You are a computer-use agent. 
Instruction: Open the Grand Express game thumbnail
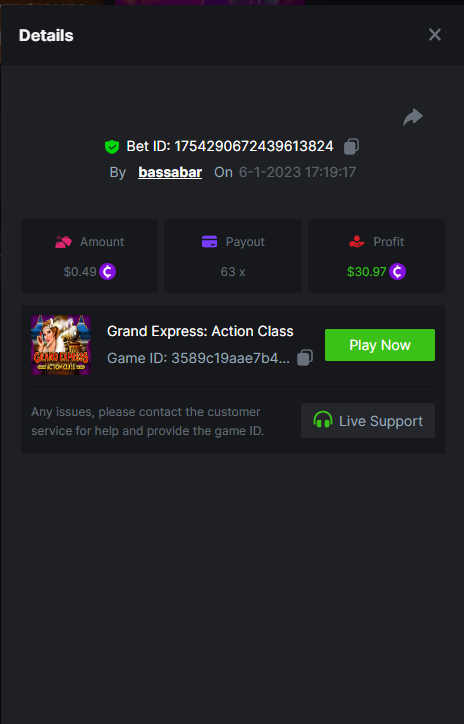coord(61,345)
